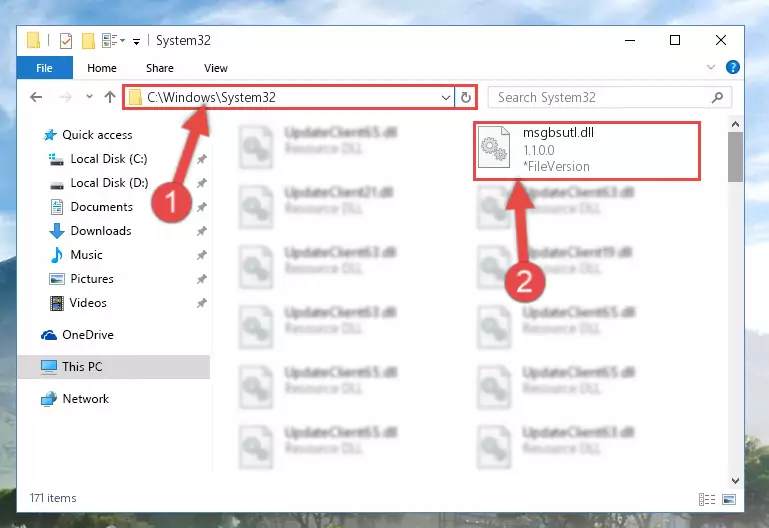
Task: Click the pin icon next to Videos
Action: (202, 303)
